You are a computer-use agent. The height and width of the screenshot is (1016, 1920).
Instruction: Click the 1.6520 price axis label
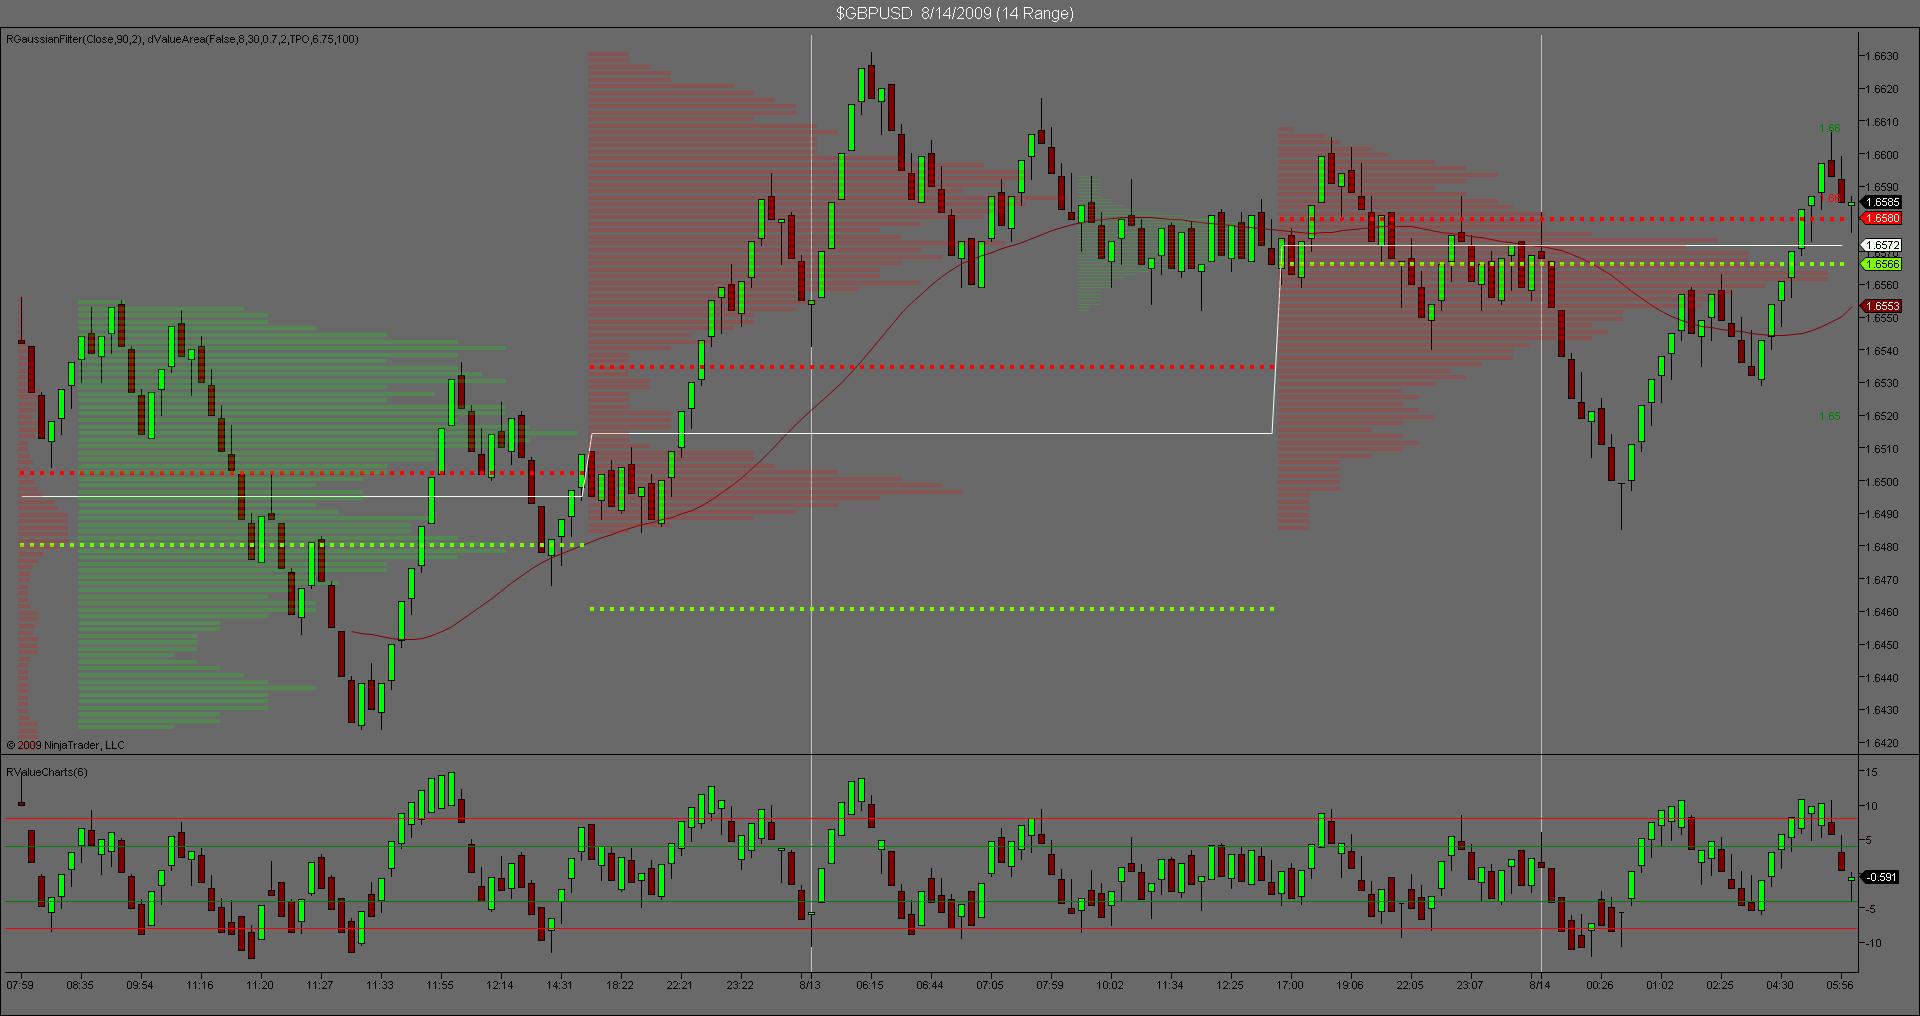click(x=1883, y=416)
